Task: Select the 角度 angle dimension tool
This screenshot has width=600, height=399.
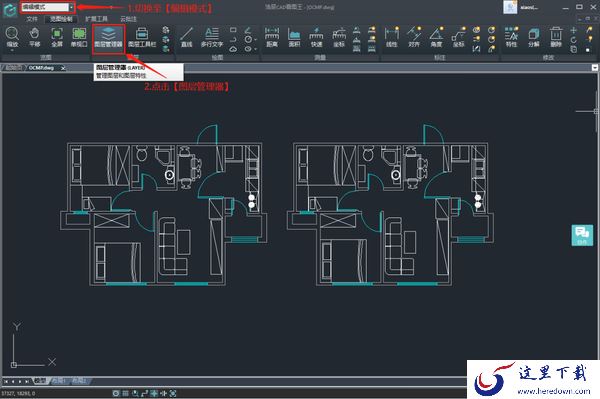Action: 436,37
